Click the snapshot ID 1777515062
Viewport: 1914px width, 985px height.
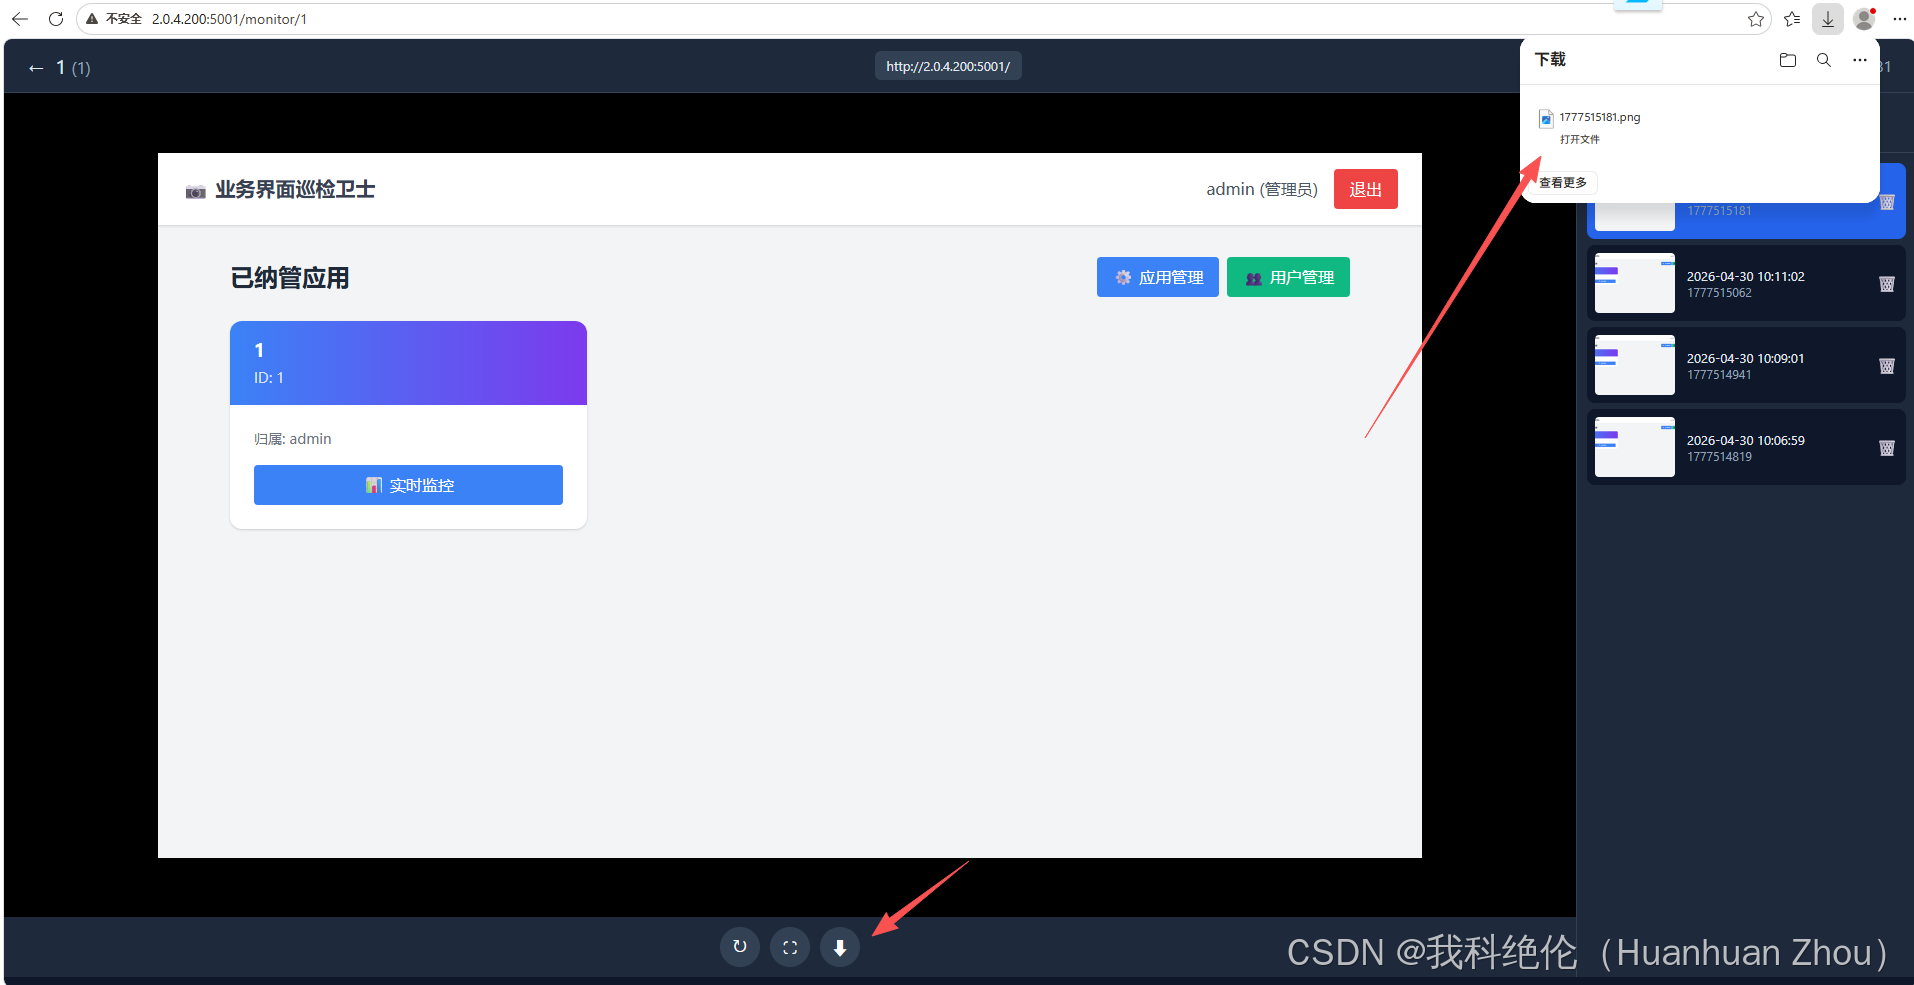[x=1719, y=293]
